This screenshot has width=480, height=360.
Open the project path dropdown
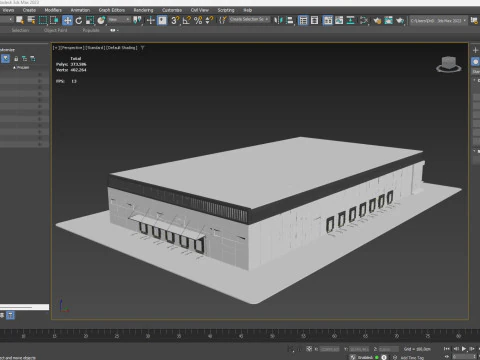point(438,20)
